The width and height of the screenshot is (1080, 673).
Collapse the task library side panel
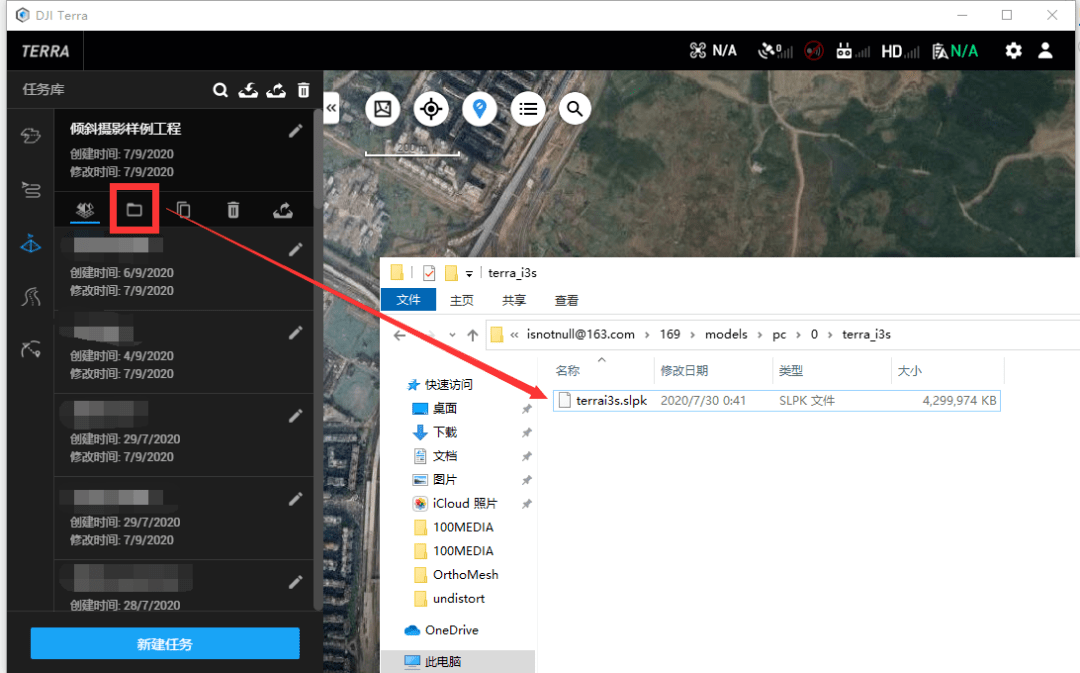pos(331,108)
